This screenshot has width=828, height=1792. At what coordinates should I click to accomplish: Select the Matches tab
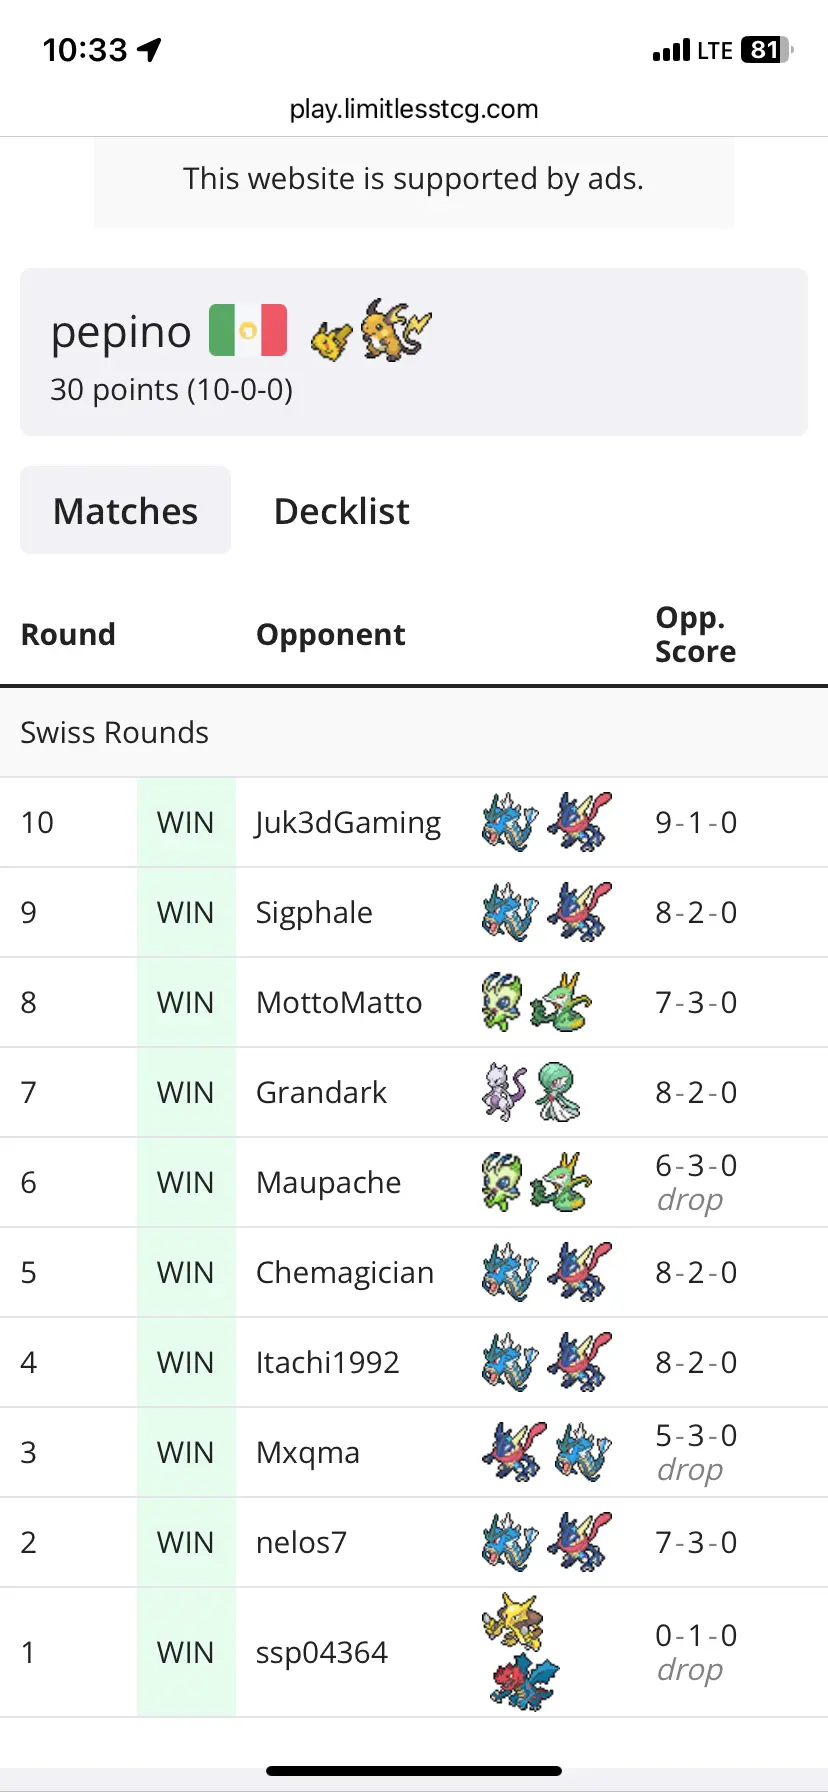tap(126, 510)
